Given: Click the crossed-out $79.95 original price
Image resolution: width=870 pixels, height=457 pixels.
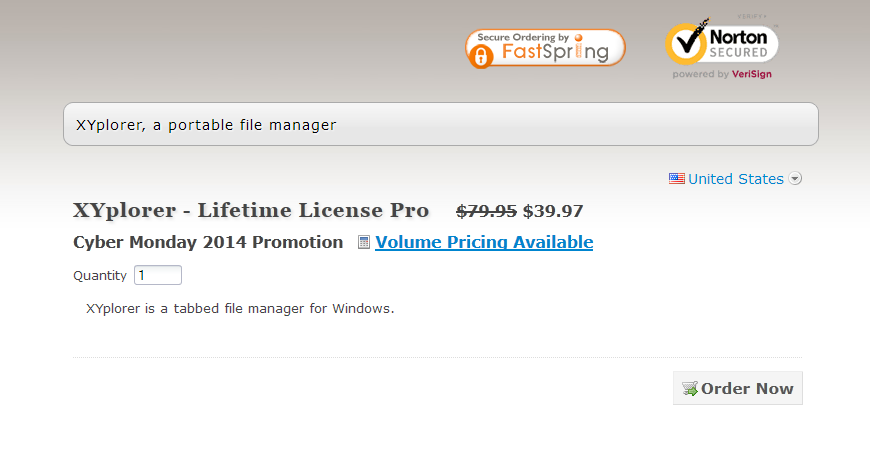Looking at the screenshot, I should 486,210.
